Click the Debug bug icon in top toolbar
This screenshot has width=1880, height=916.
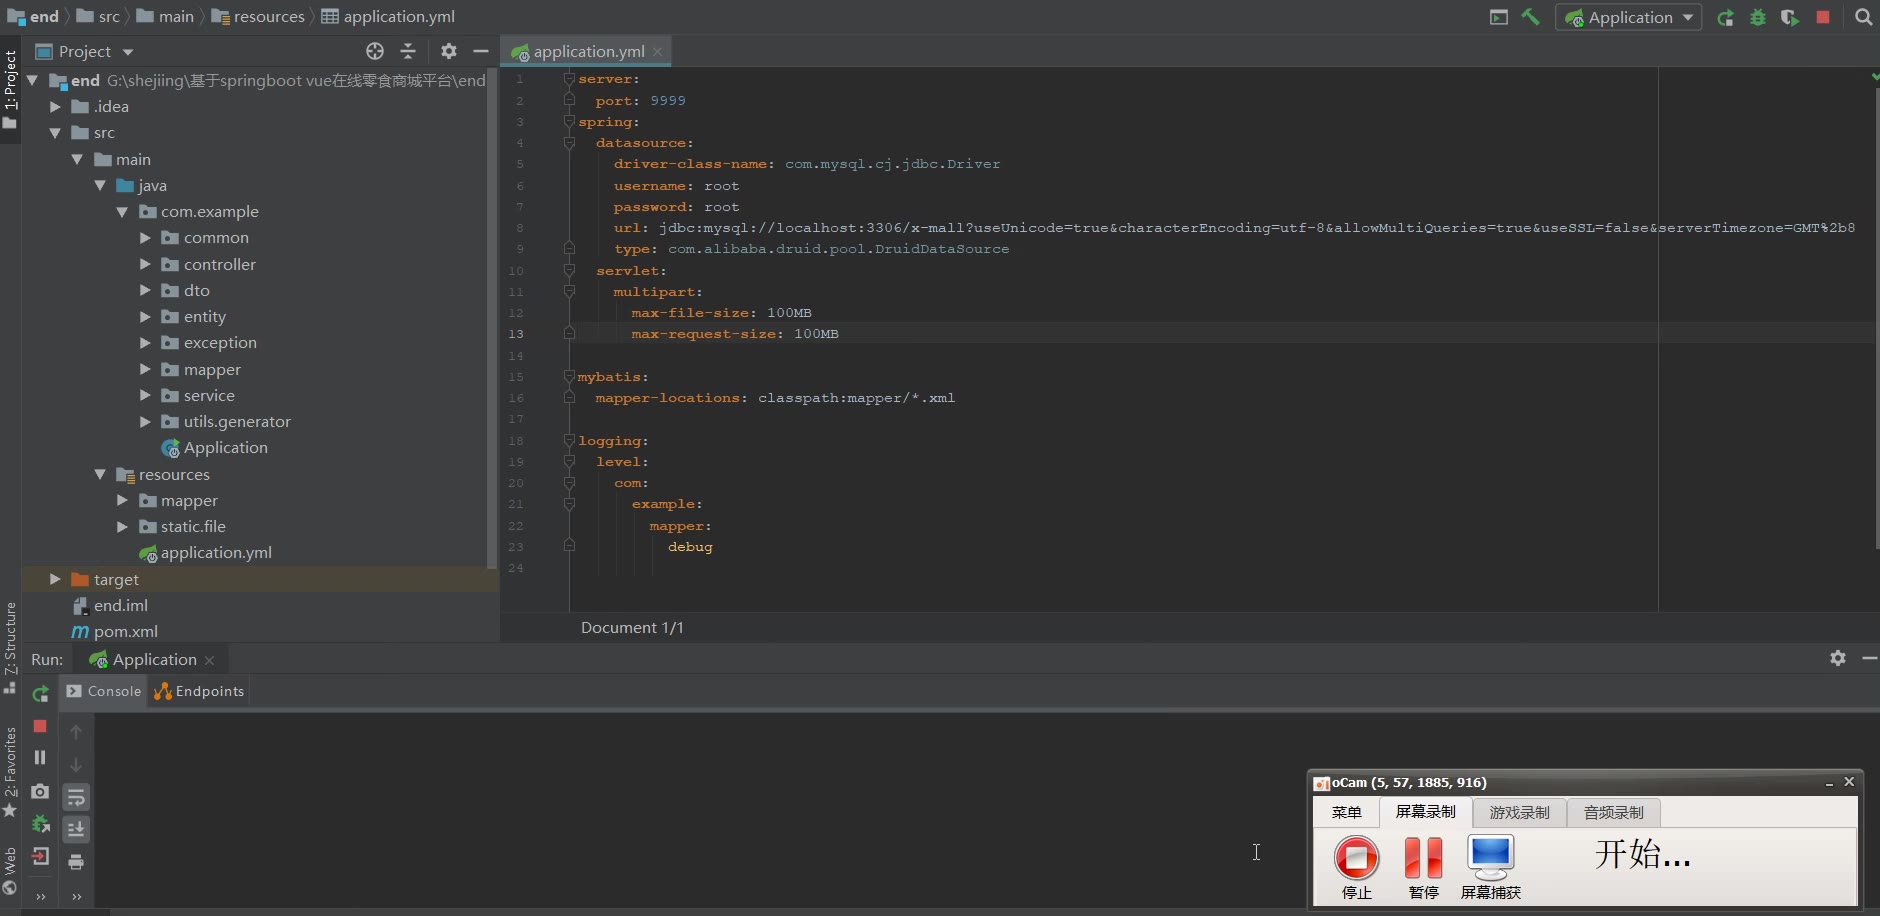click(x=1757, y=17)
